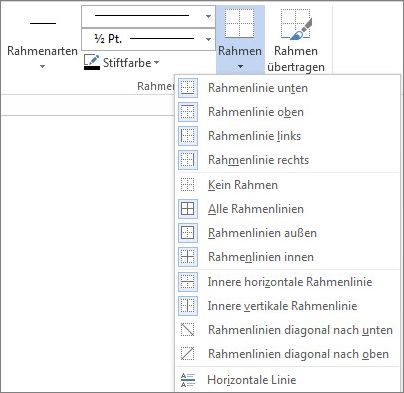
Task: Select the Rahmenlinie links menu text
Action: pos(255,136)
